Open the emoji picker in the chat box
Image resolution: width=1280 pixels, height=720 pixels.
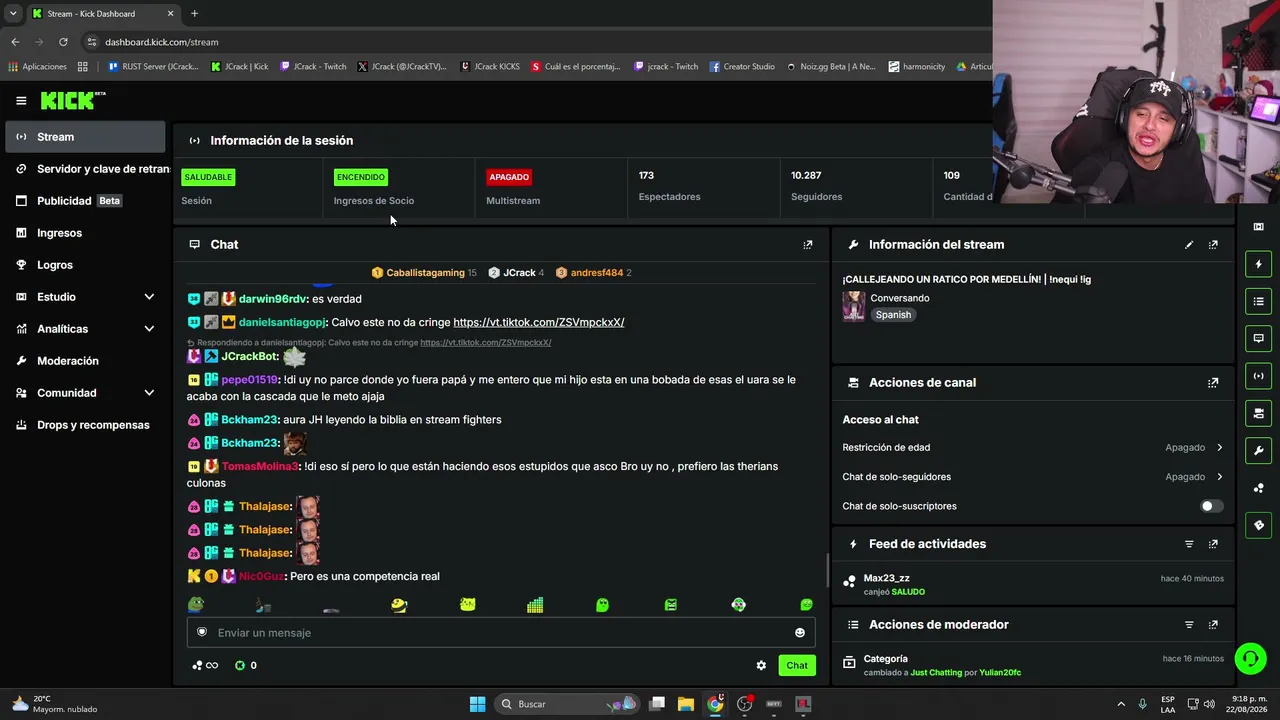[799, 632]
